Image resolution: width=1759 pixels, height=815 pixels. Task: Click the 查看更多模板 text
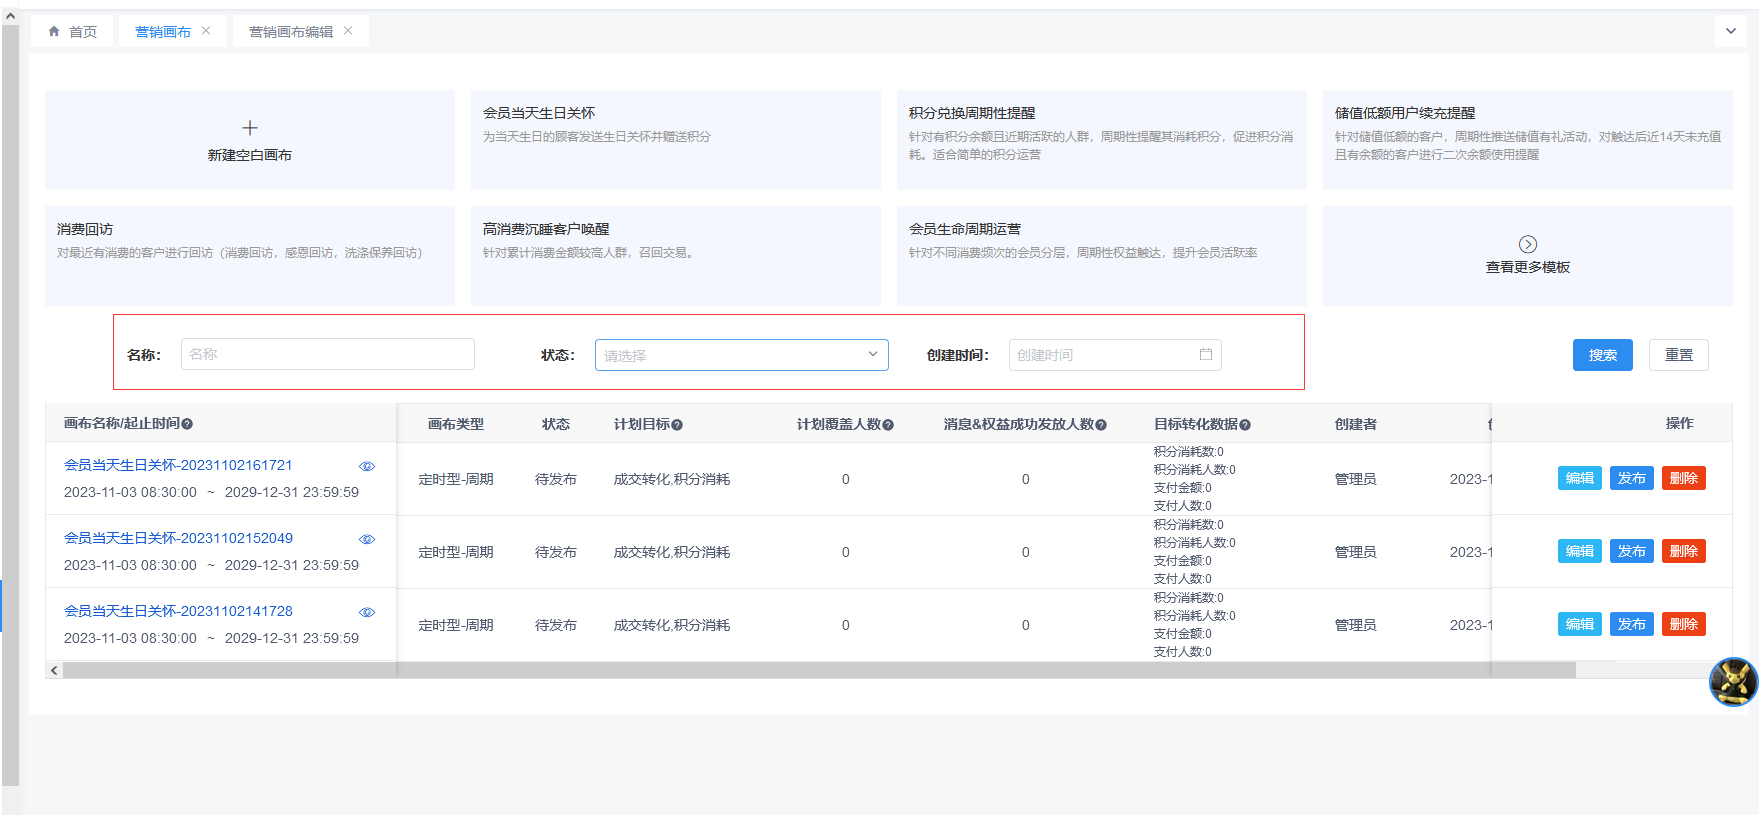point(1528,267)
